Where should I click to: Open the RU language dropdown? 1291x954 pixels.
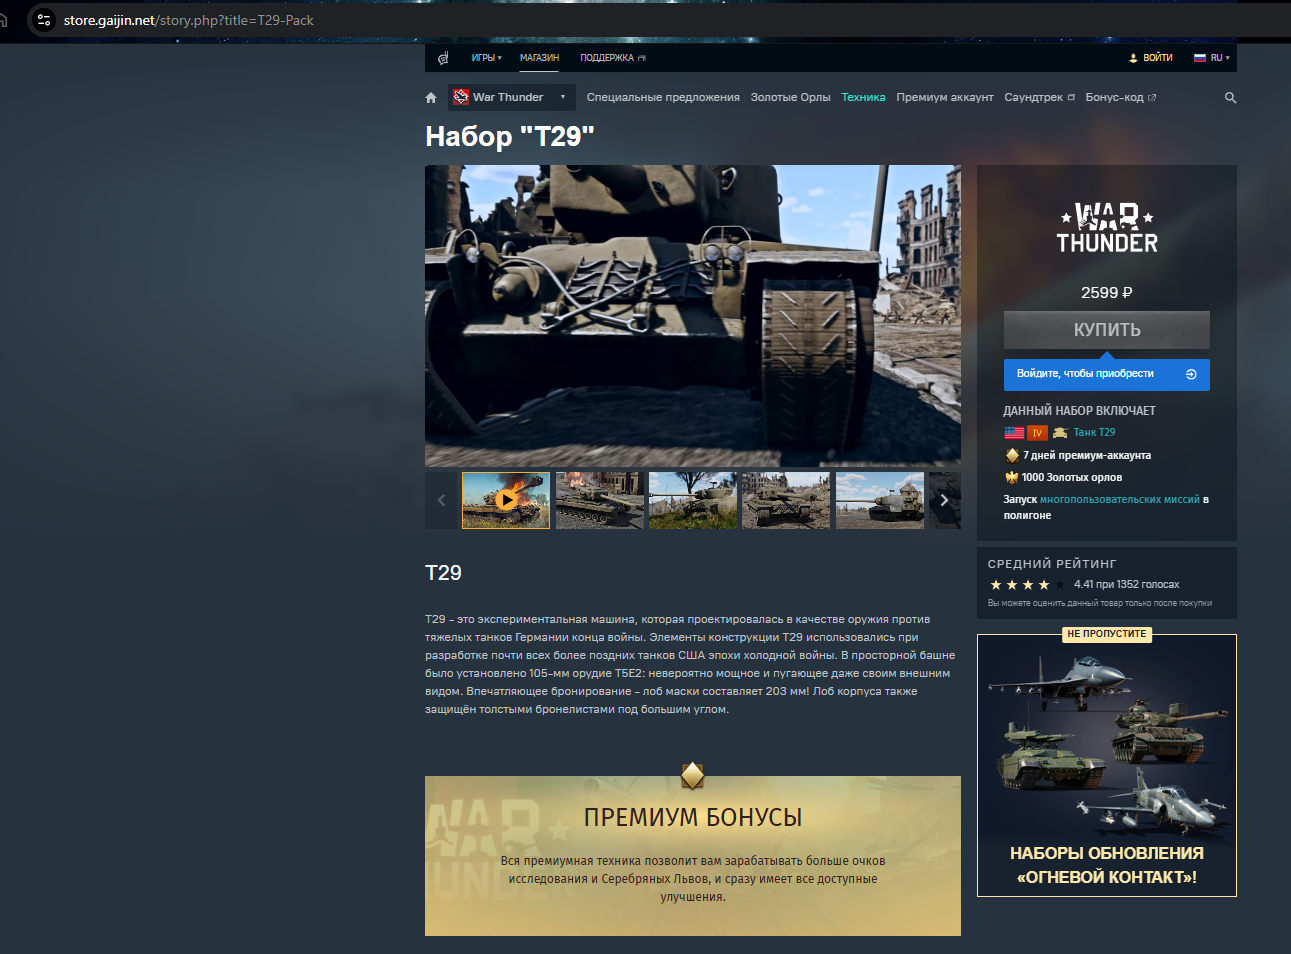coord(1212,58)
